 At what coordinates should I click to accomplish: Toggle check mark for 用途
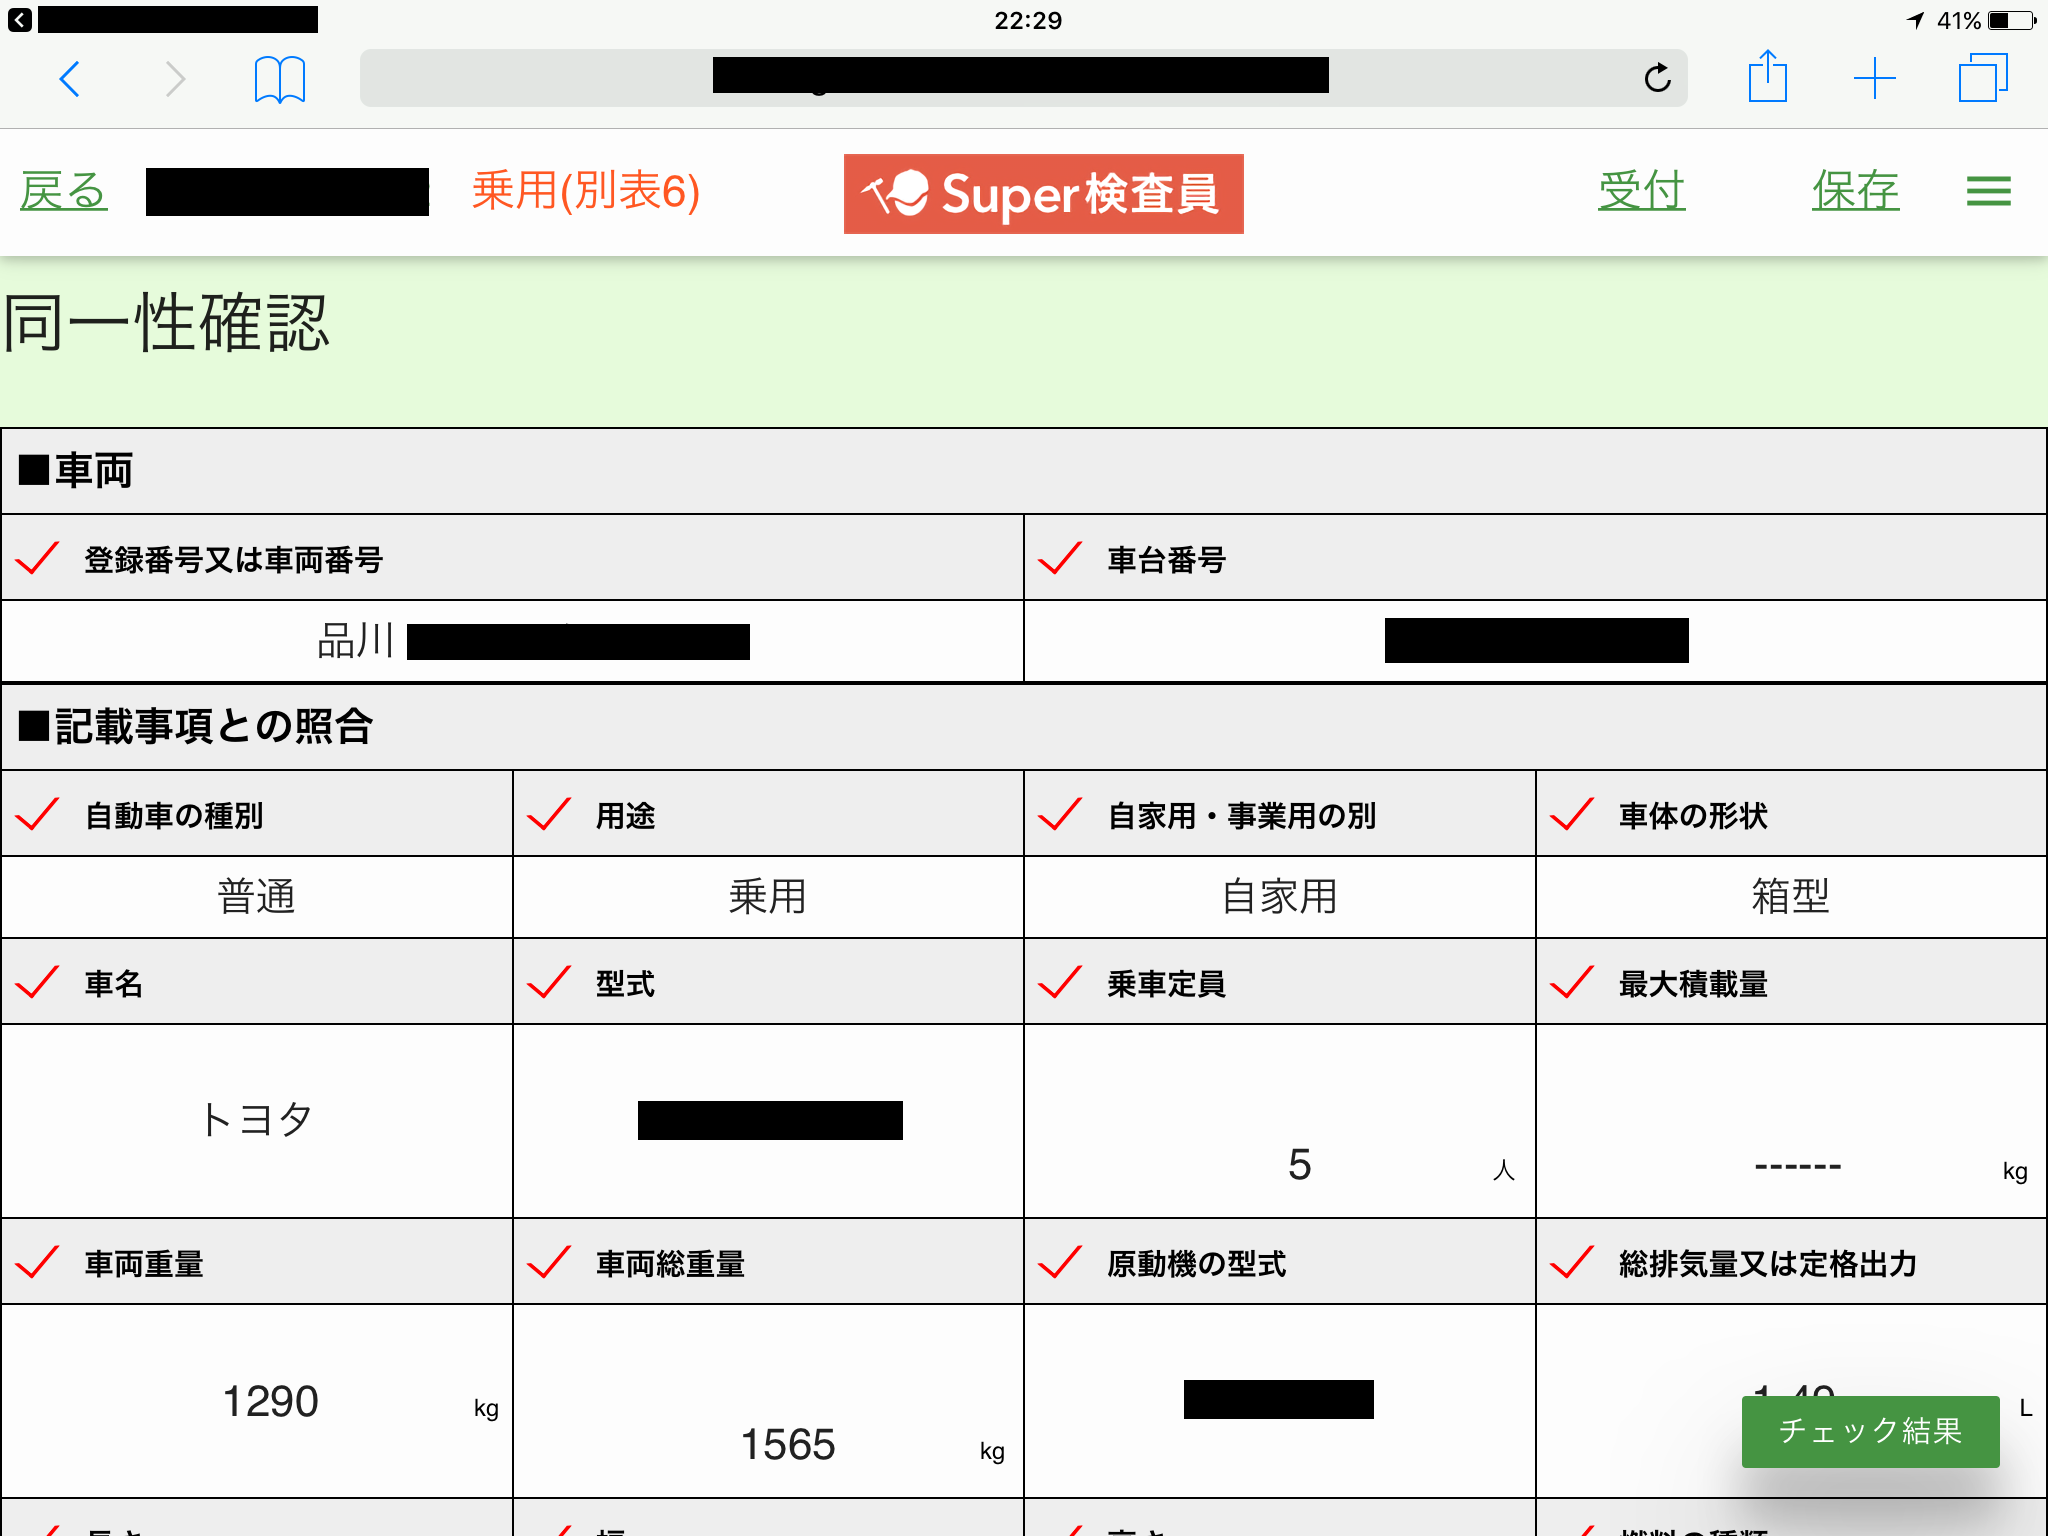550,815
